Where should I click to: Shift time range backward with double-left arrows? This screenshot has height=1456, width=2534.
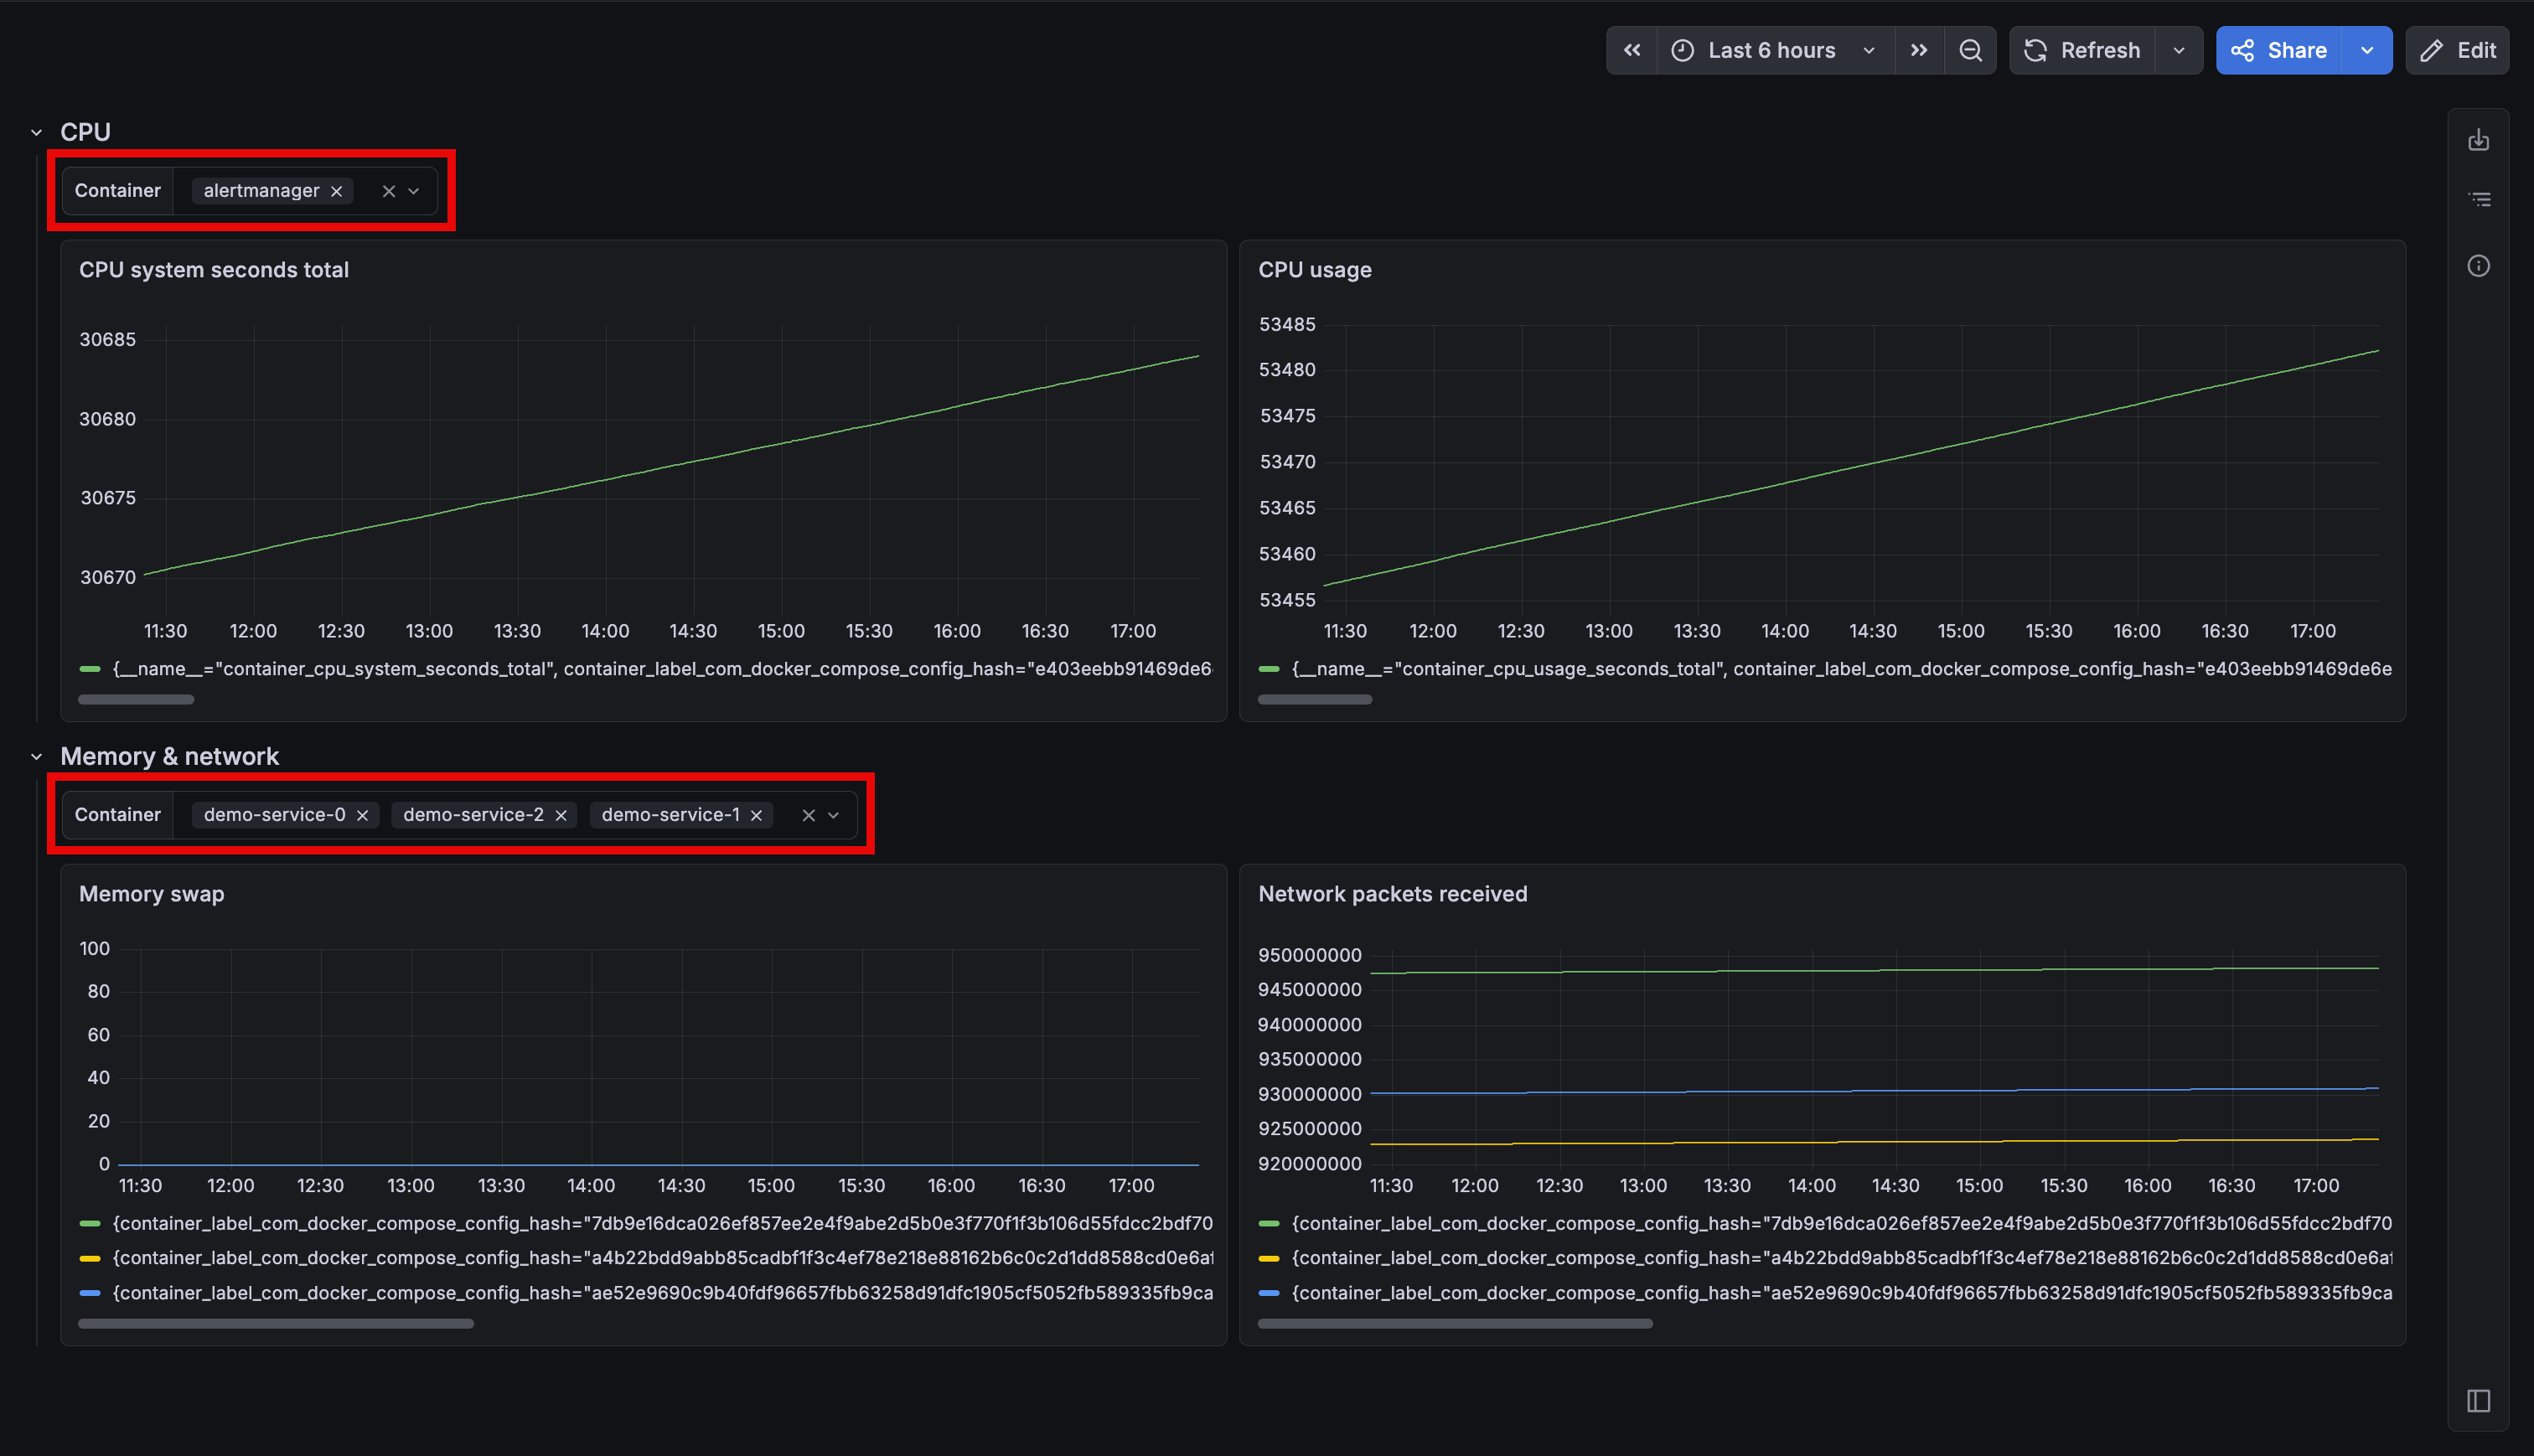(x=1632, y=50)
